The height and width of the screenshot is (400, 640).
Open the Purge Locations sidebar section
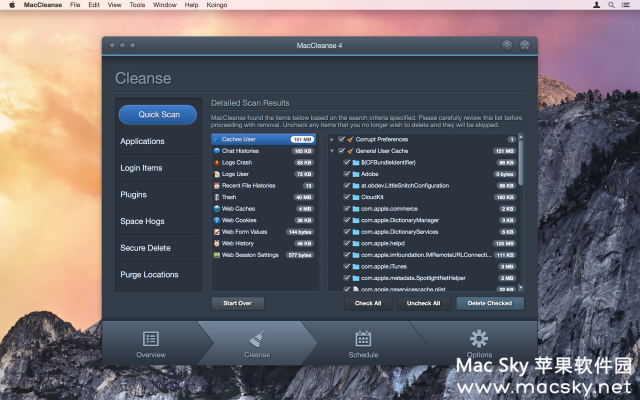pyautogui.click(x=158, y=275)
